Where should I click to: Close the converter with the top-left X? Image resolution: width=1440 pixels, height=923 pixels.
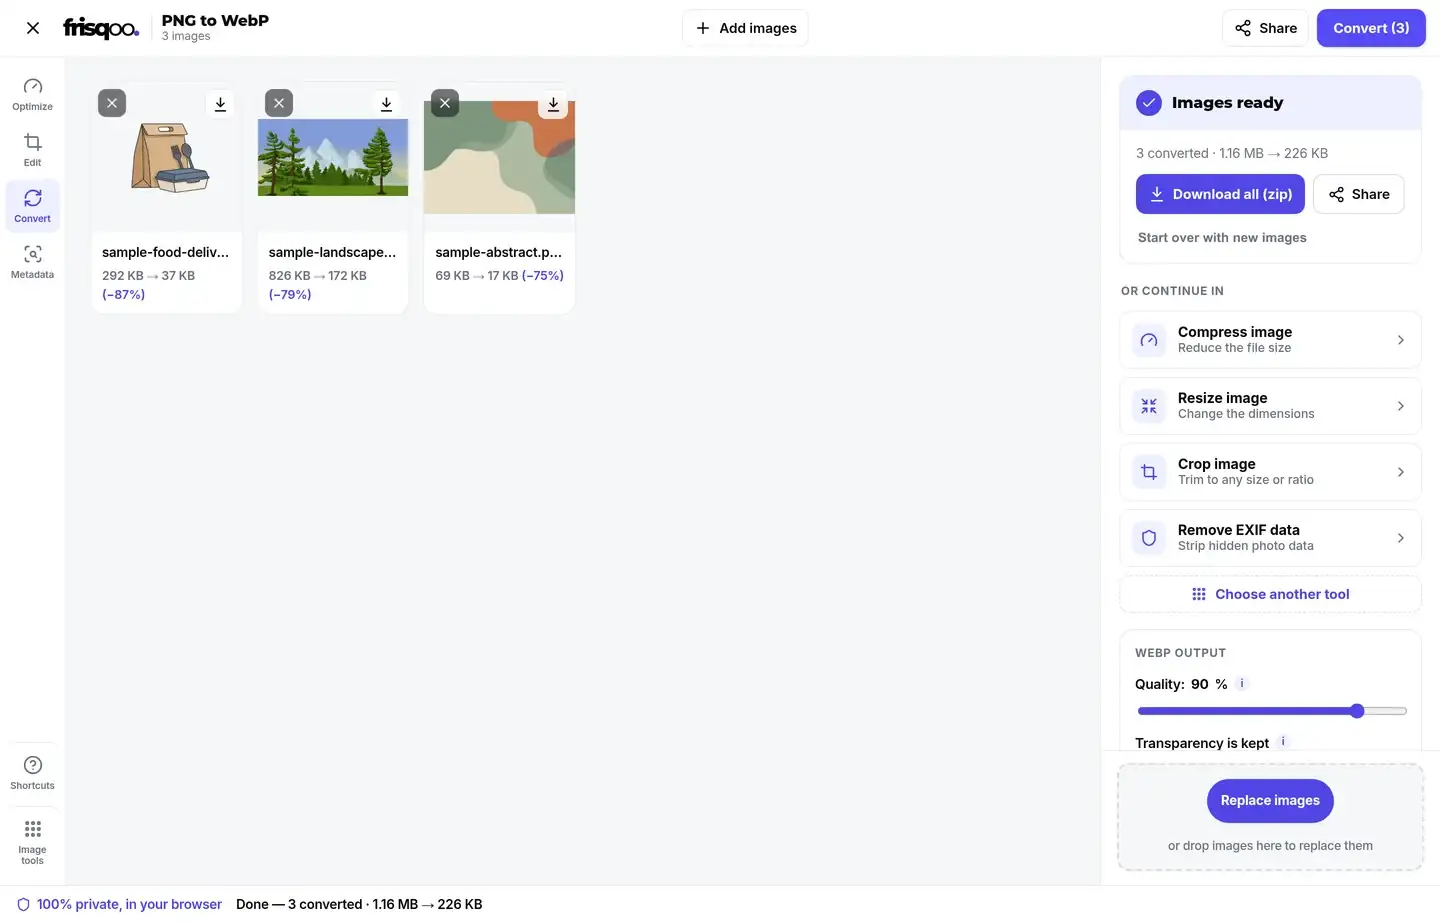coord(33,28)
